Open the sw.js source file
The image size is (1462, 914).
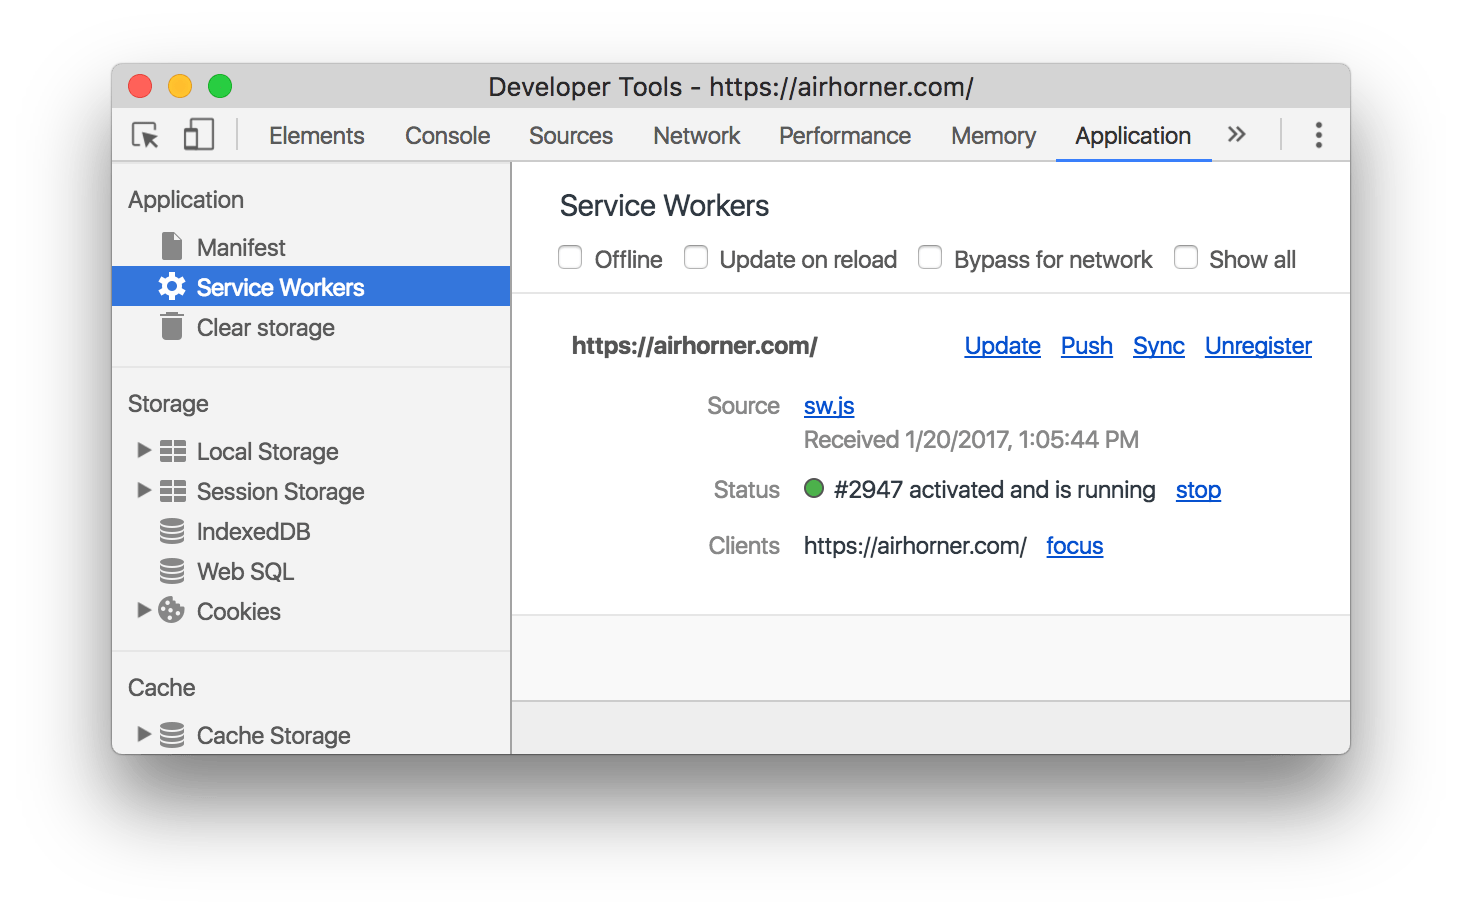point(828,406)
